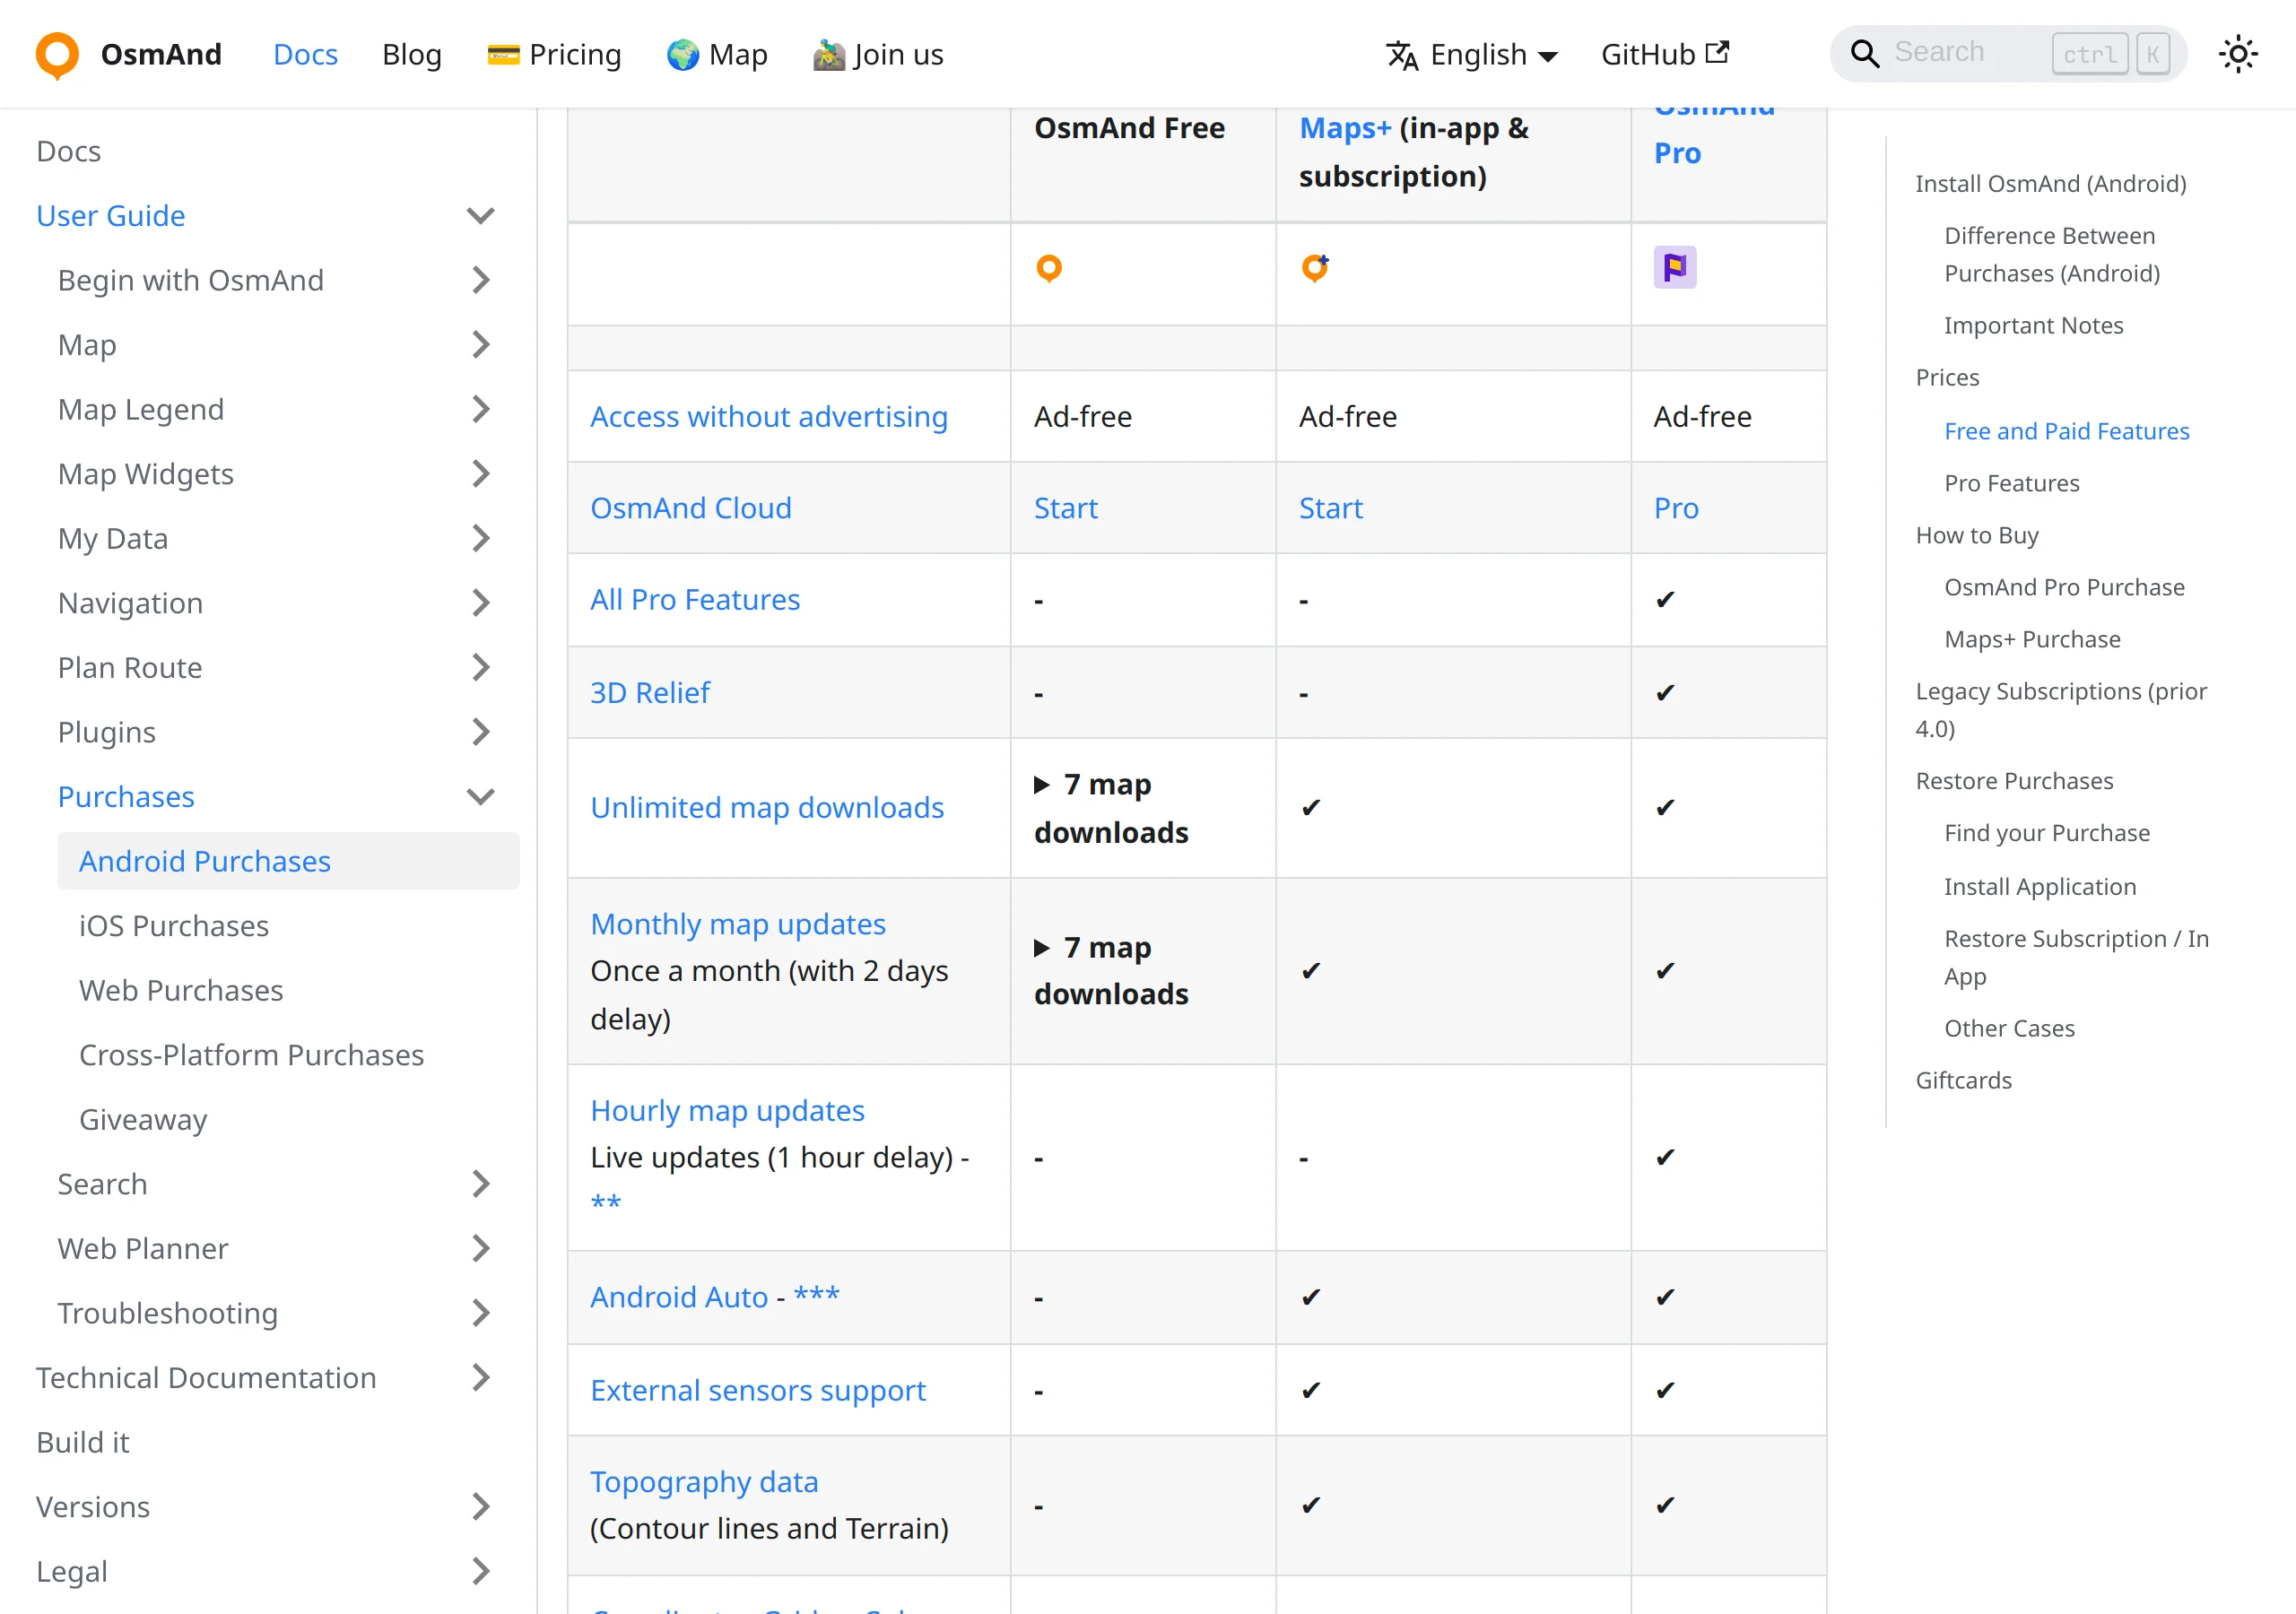This screenshot has height=1614, width=2296.
Task: Go to the Pricing page
Action: (554, 54)
